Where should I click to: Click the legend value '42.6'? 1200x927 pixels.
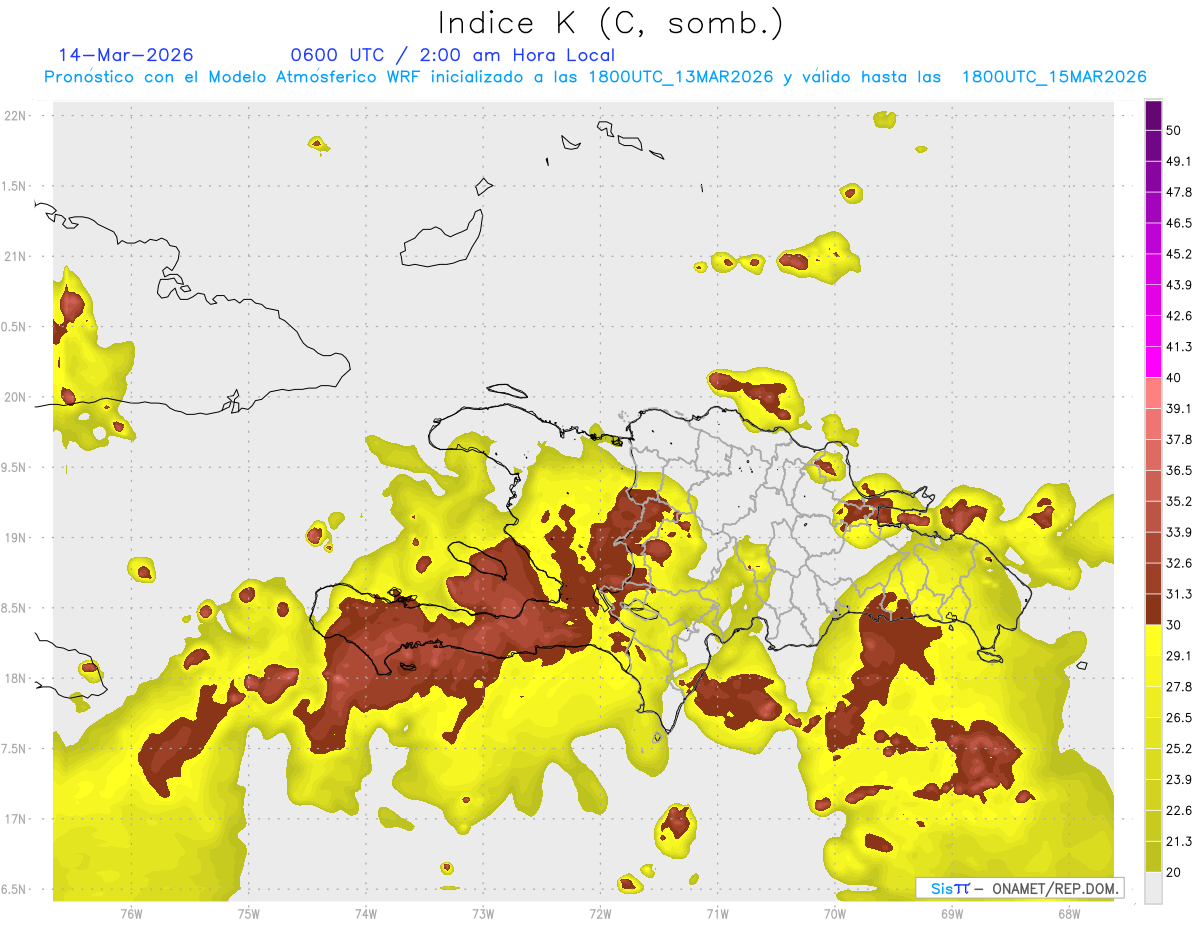[x=1179, y=316]
